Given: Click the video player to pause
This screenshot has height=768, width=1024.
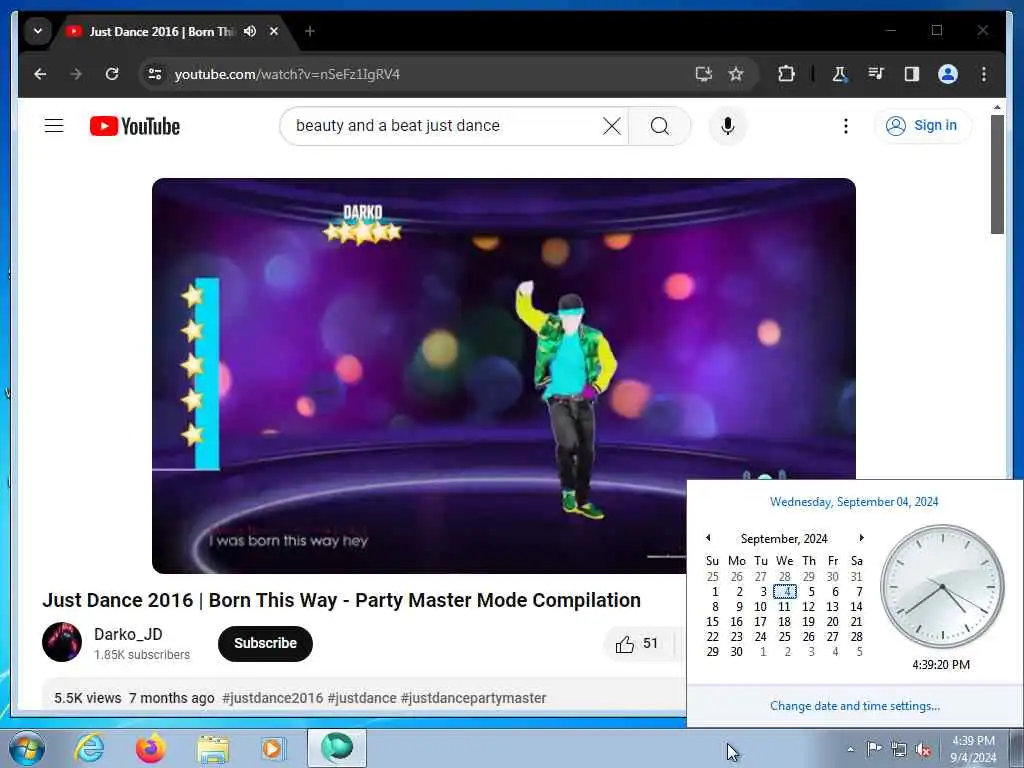Looking at the screenshot, I should point(504,376).
